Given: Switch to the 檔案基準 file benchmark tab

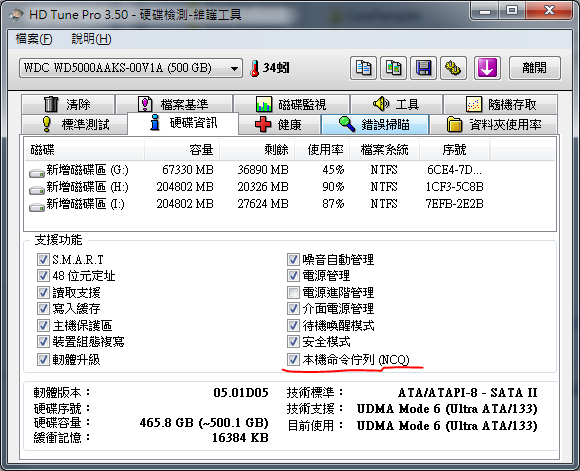Looking at the screenshot, I should [174, 104].
